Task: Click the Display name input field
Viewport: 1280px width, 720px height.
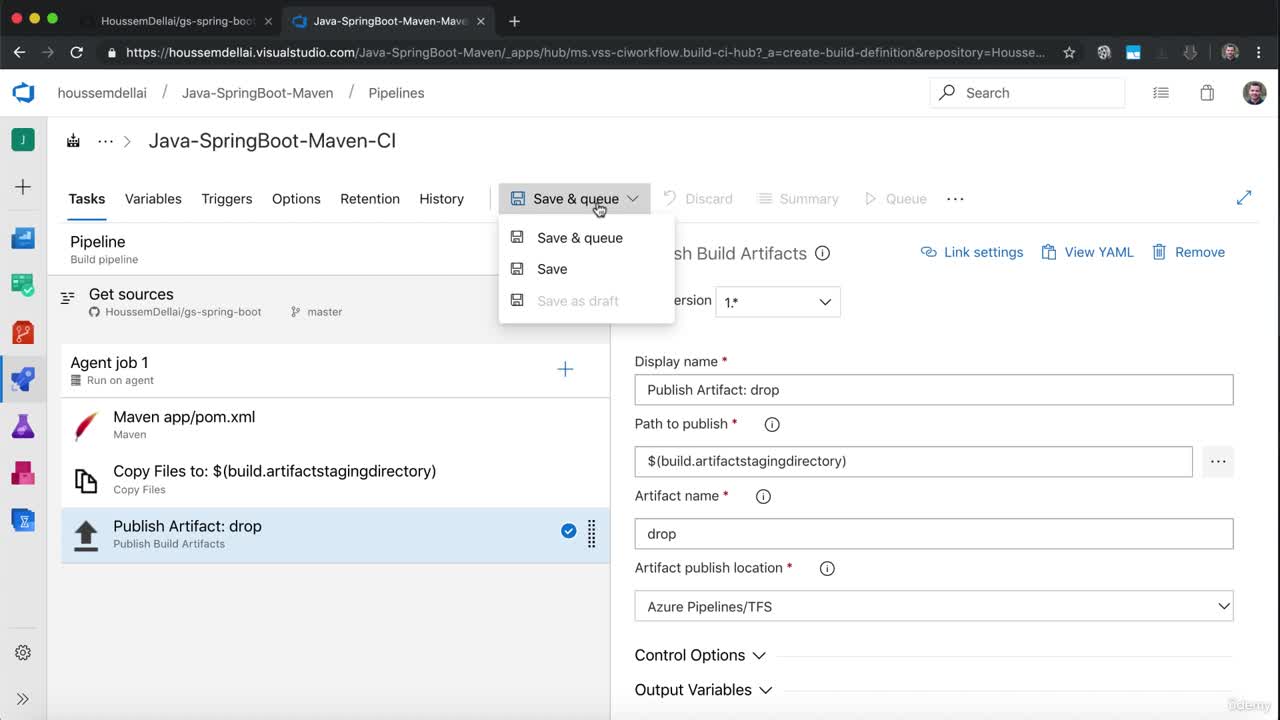Action: 934,390
